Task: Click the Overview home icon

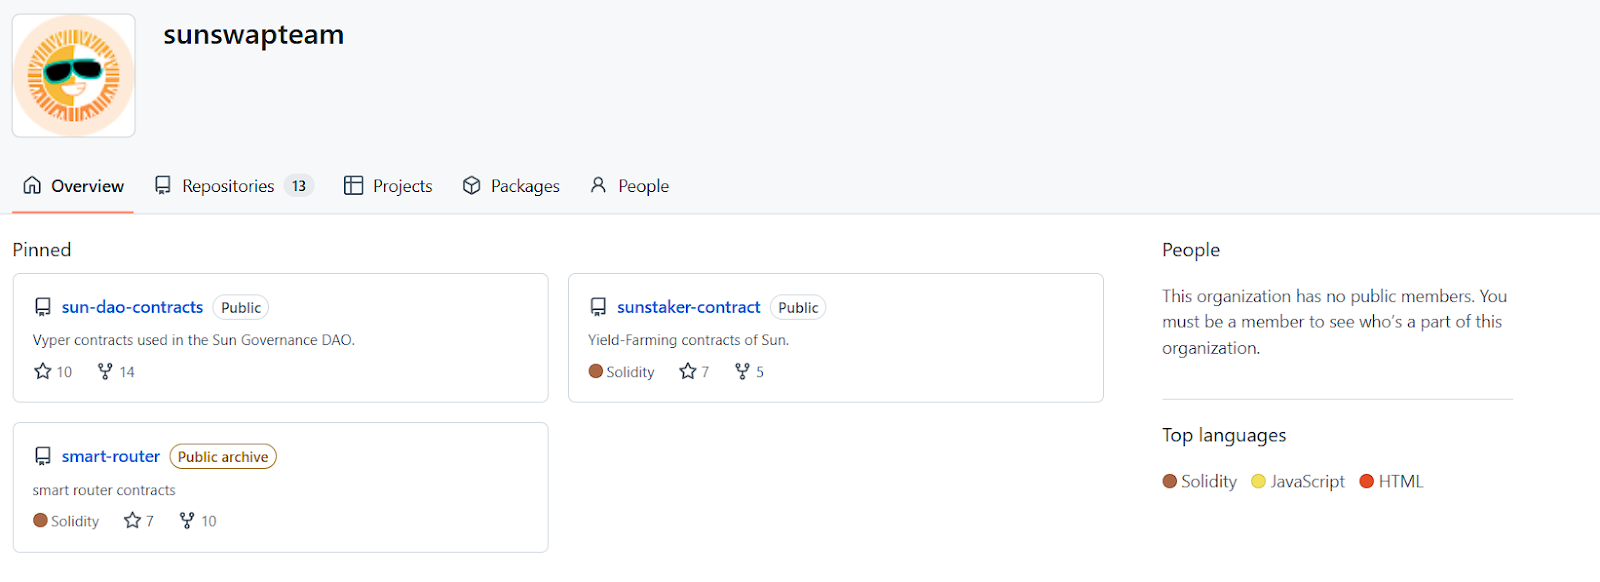Action: click(x=32, y=185)
